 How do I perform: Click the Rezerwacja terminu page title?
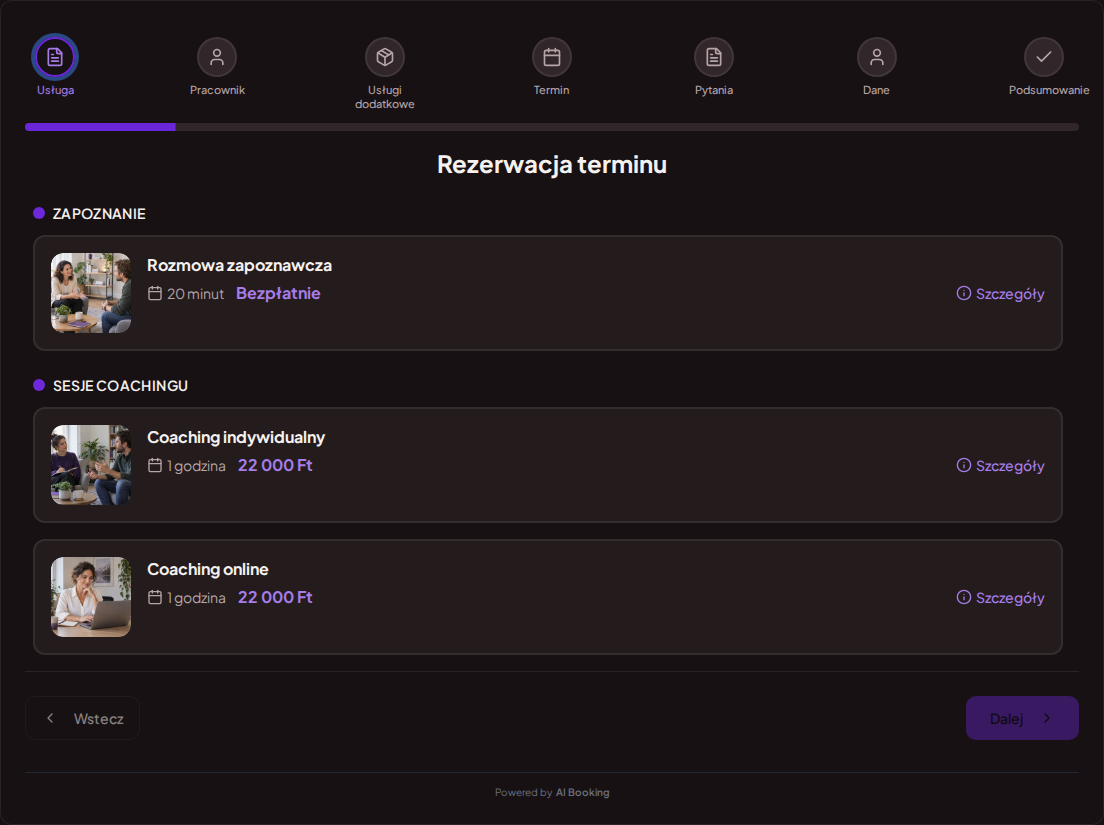552,164
